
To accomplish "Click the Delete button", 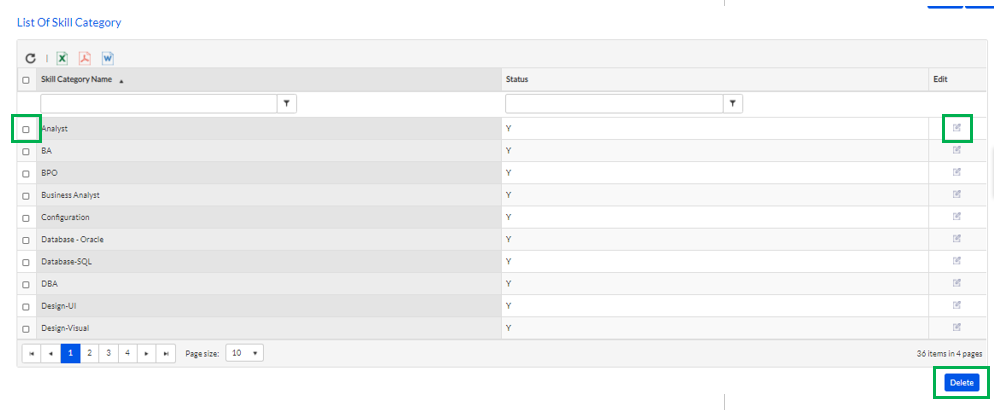I will [x=962, y=383].
